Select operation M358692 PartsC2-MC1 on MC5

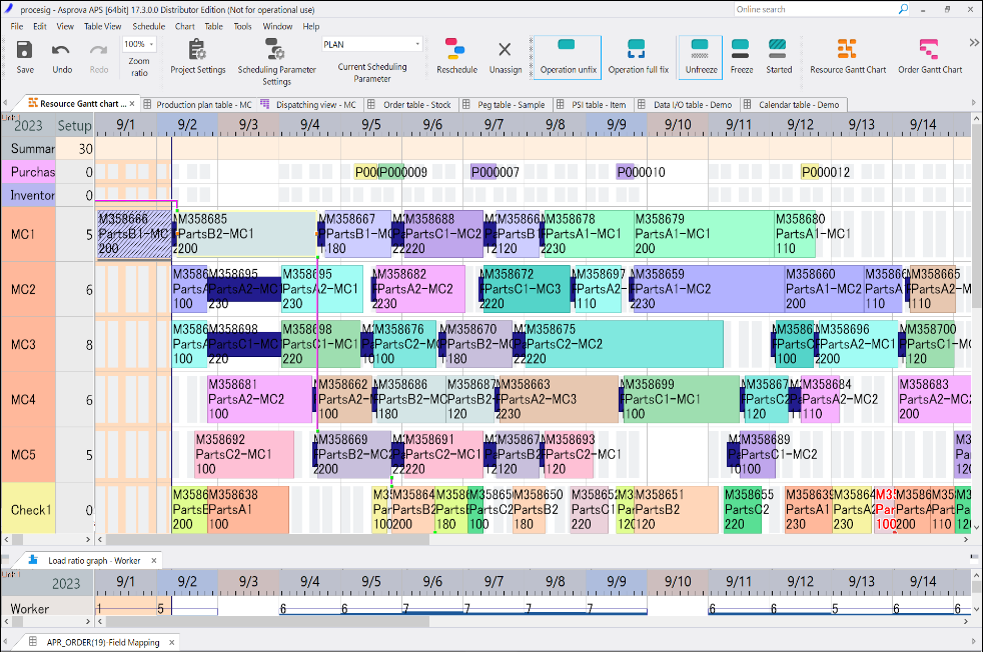244,454
